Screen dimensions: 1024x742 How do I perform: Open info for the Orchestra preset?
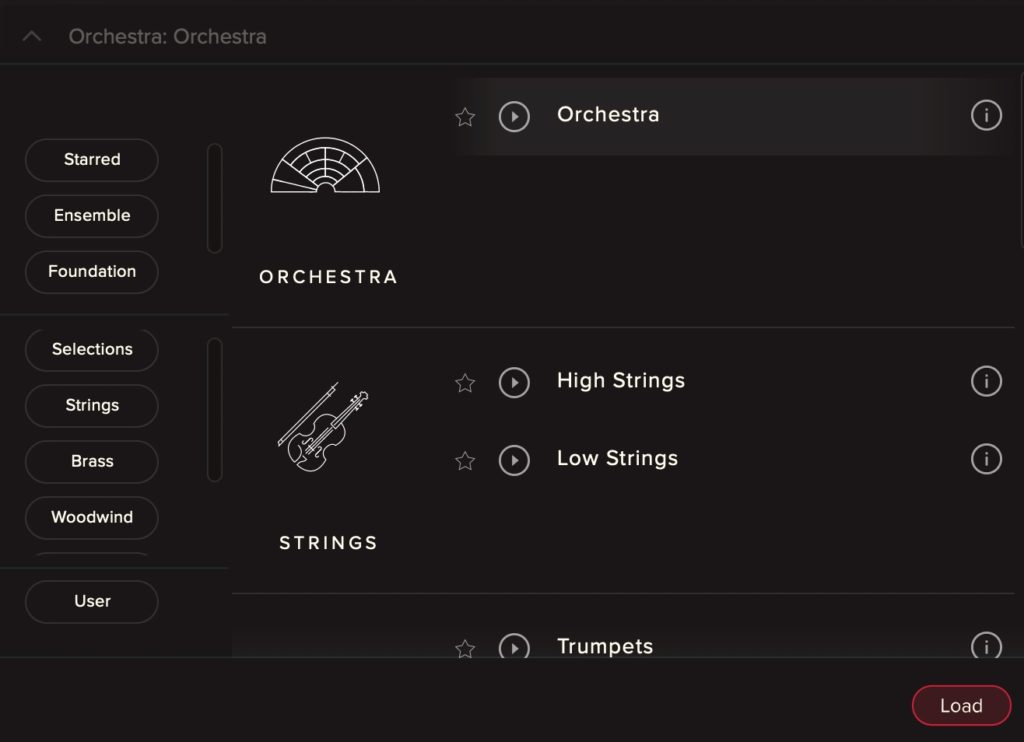(986, 115)
